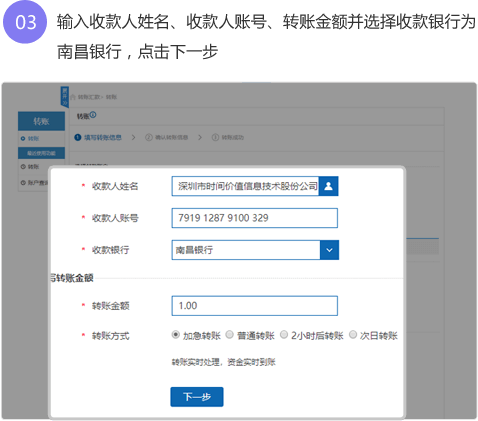Click the 下一步 button
Image resolution: width=478 pixels, height=421 pixels.
197,397
